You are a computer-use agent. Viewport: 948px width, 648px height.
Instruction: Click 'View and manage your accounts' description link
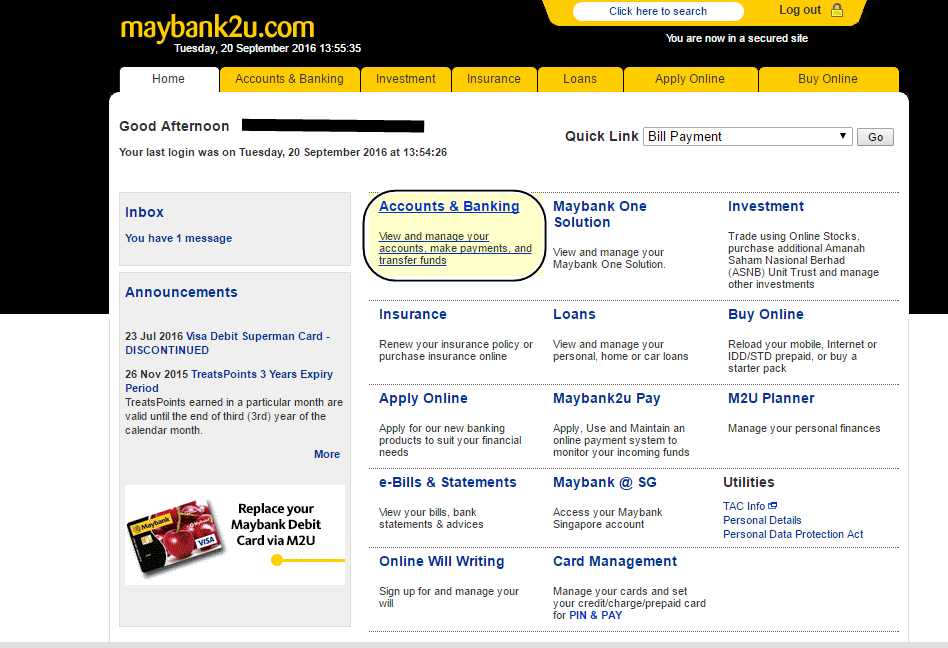point(455,248)
